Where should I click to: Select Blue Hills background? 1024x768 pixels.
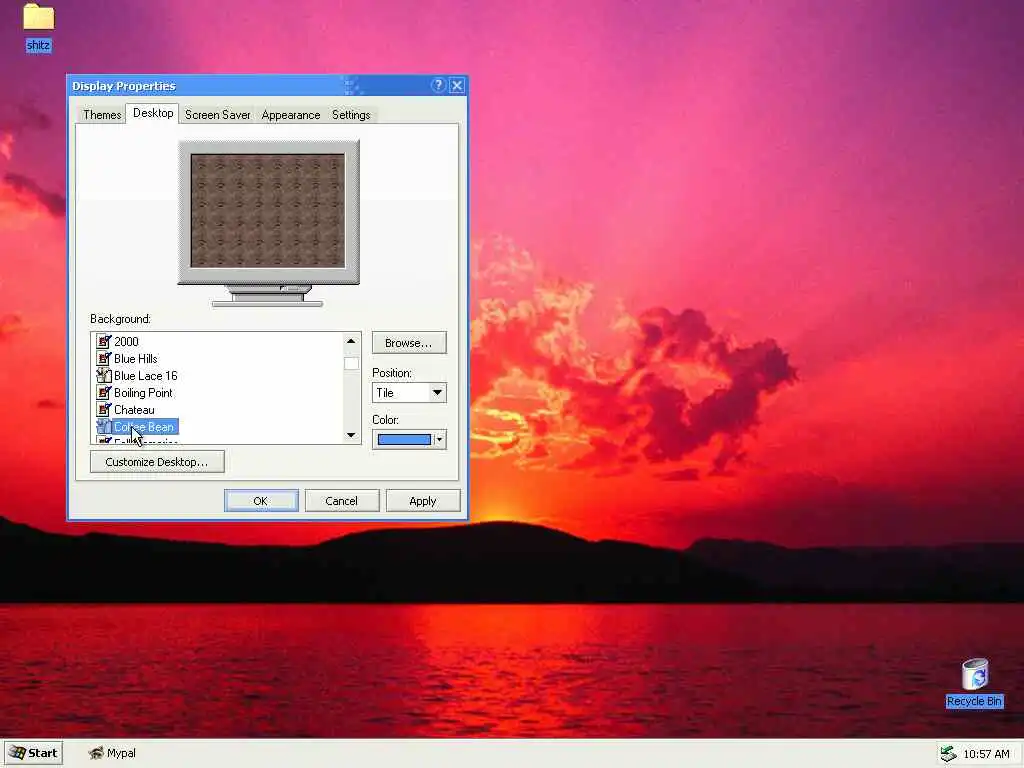click(x=135, y=358)
